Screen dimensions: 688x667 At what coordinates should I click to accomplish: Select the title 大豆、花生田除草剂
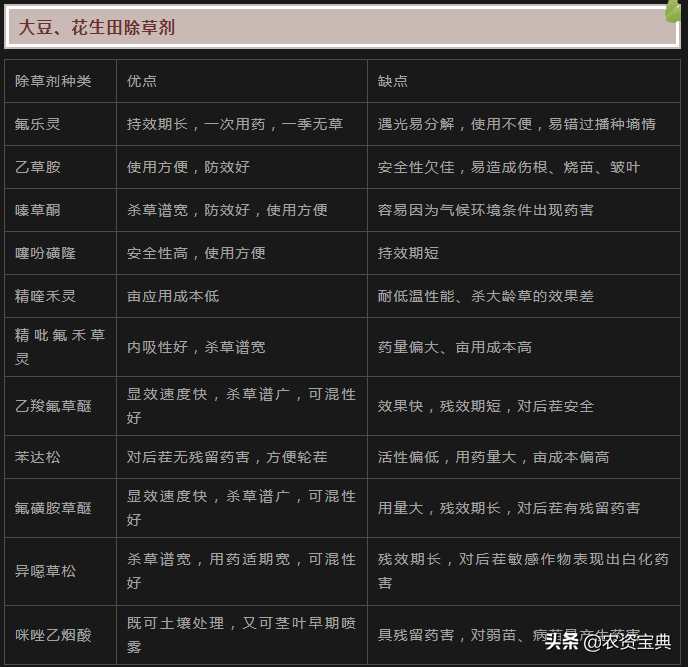pyautogui.click(x=97, y=28)
